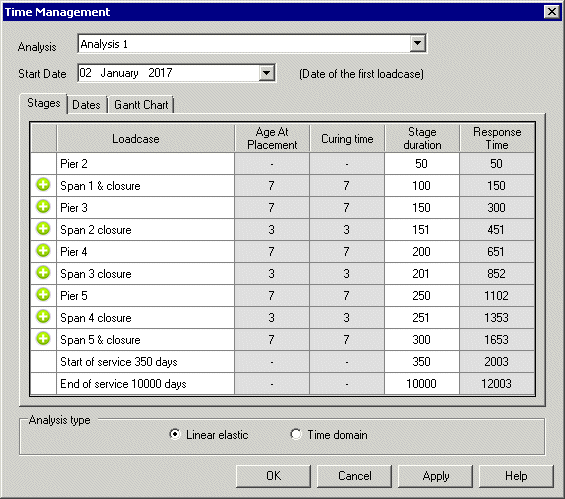
Task: Open the Start Date calendar dropdown
Action: (266, 73)
